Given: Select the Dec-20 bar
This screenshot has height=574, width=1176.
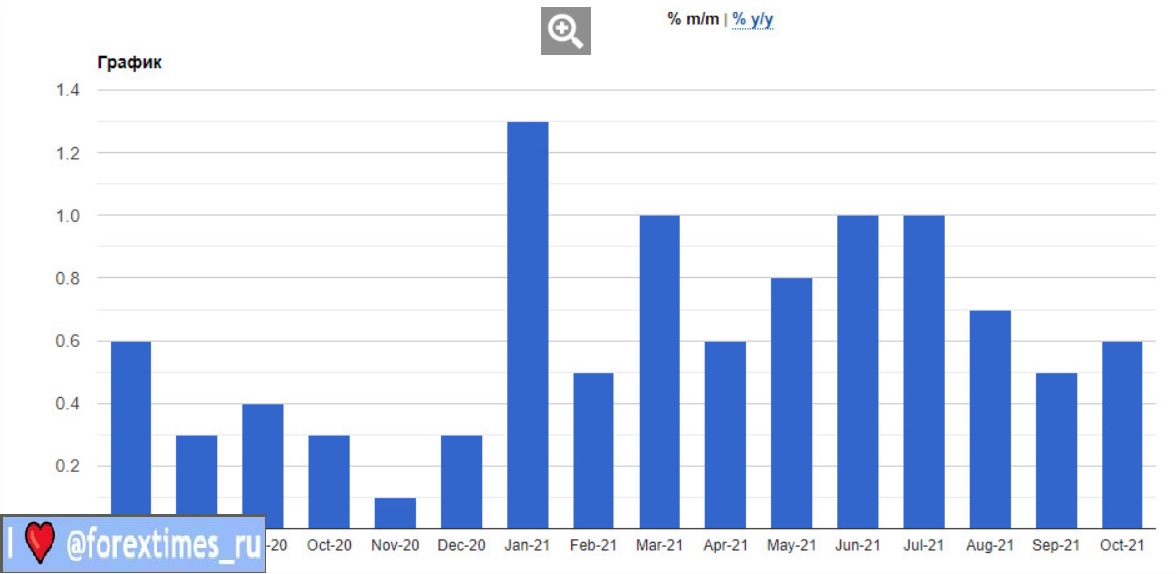Looking at the screenshot, I should tap(461, 481).
